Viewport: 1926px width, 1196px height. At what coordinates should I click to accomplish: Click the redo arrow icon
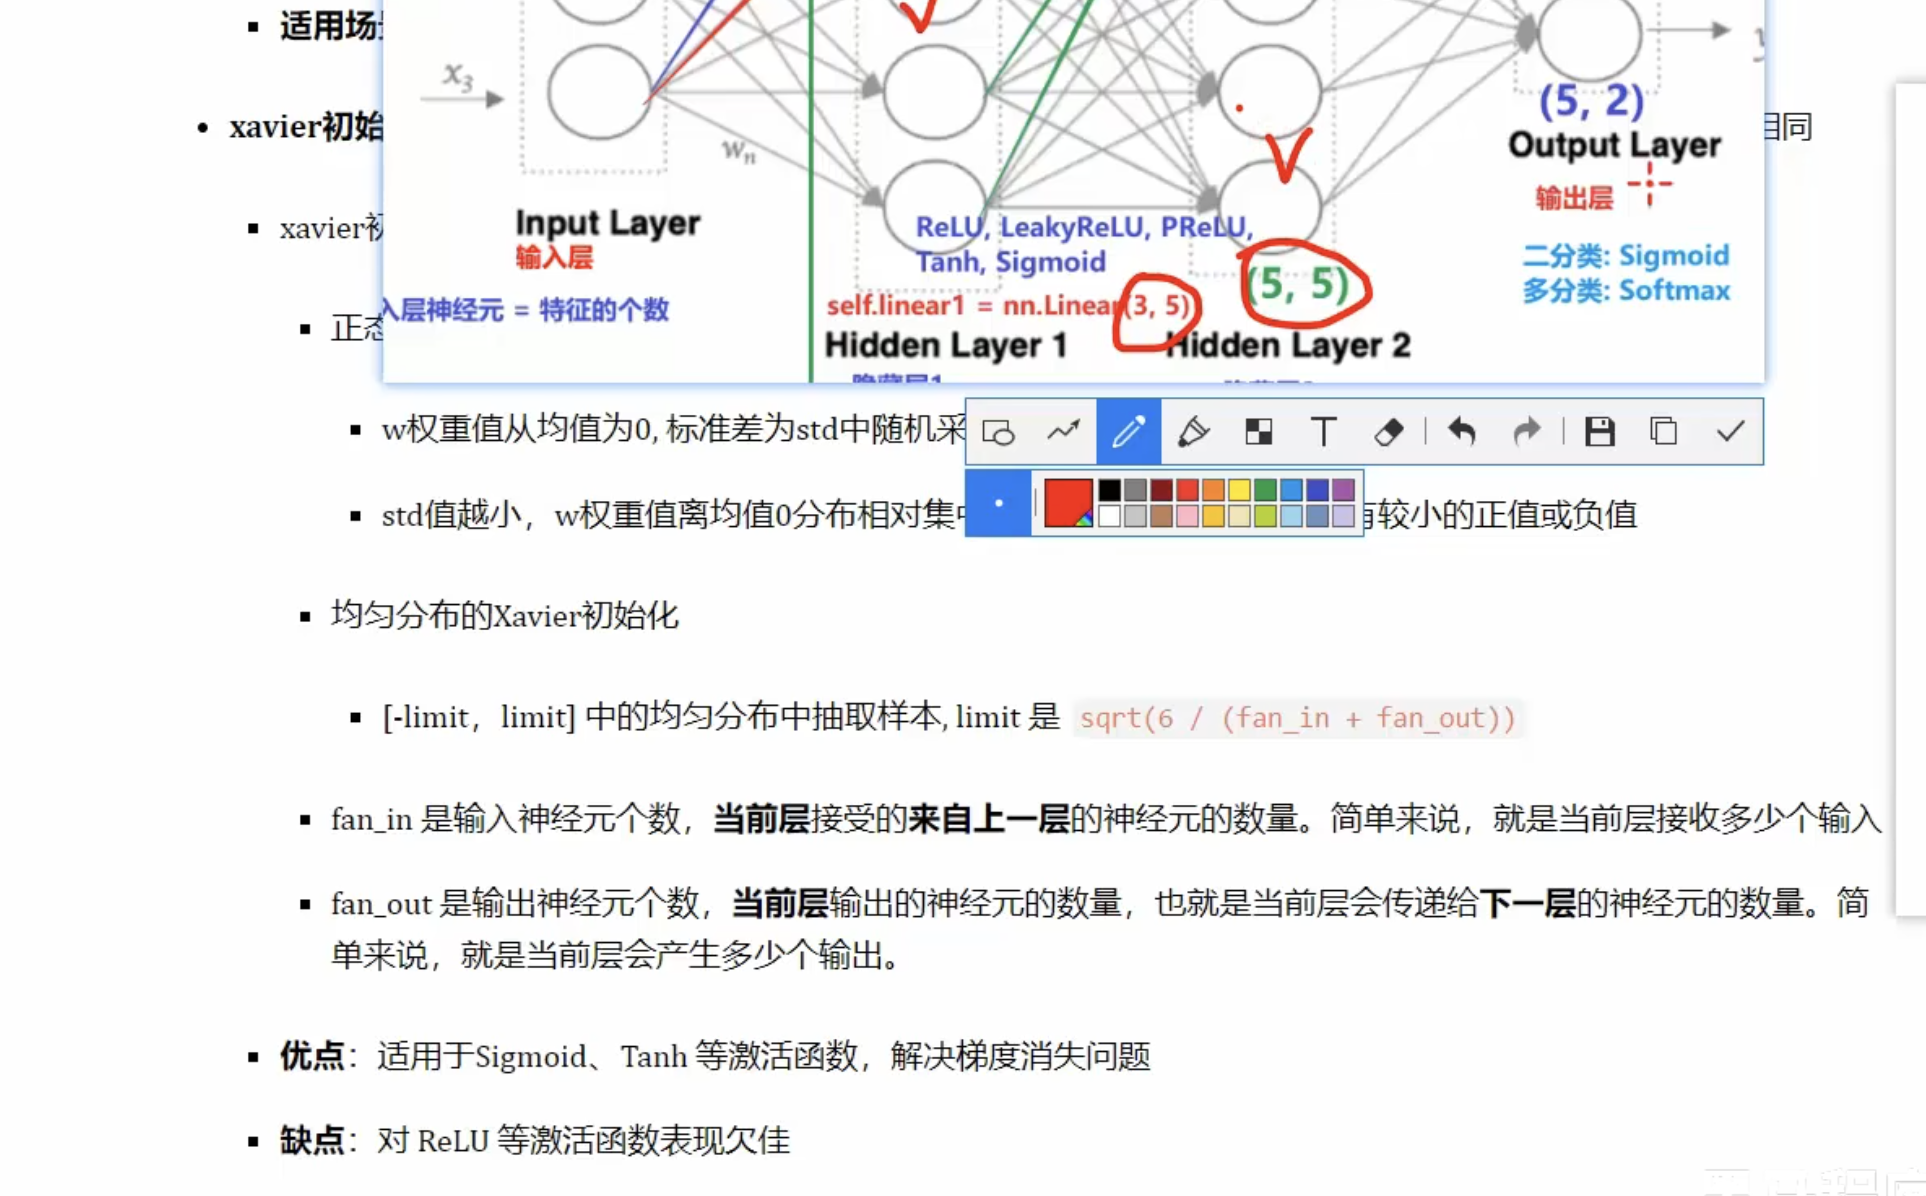[x=1526, y=432]
